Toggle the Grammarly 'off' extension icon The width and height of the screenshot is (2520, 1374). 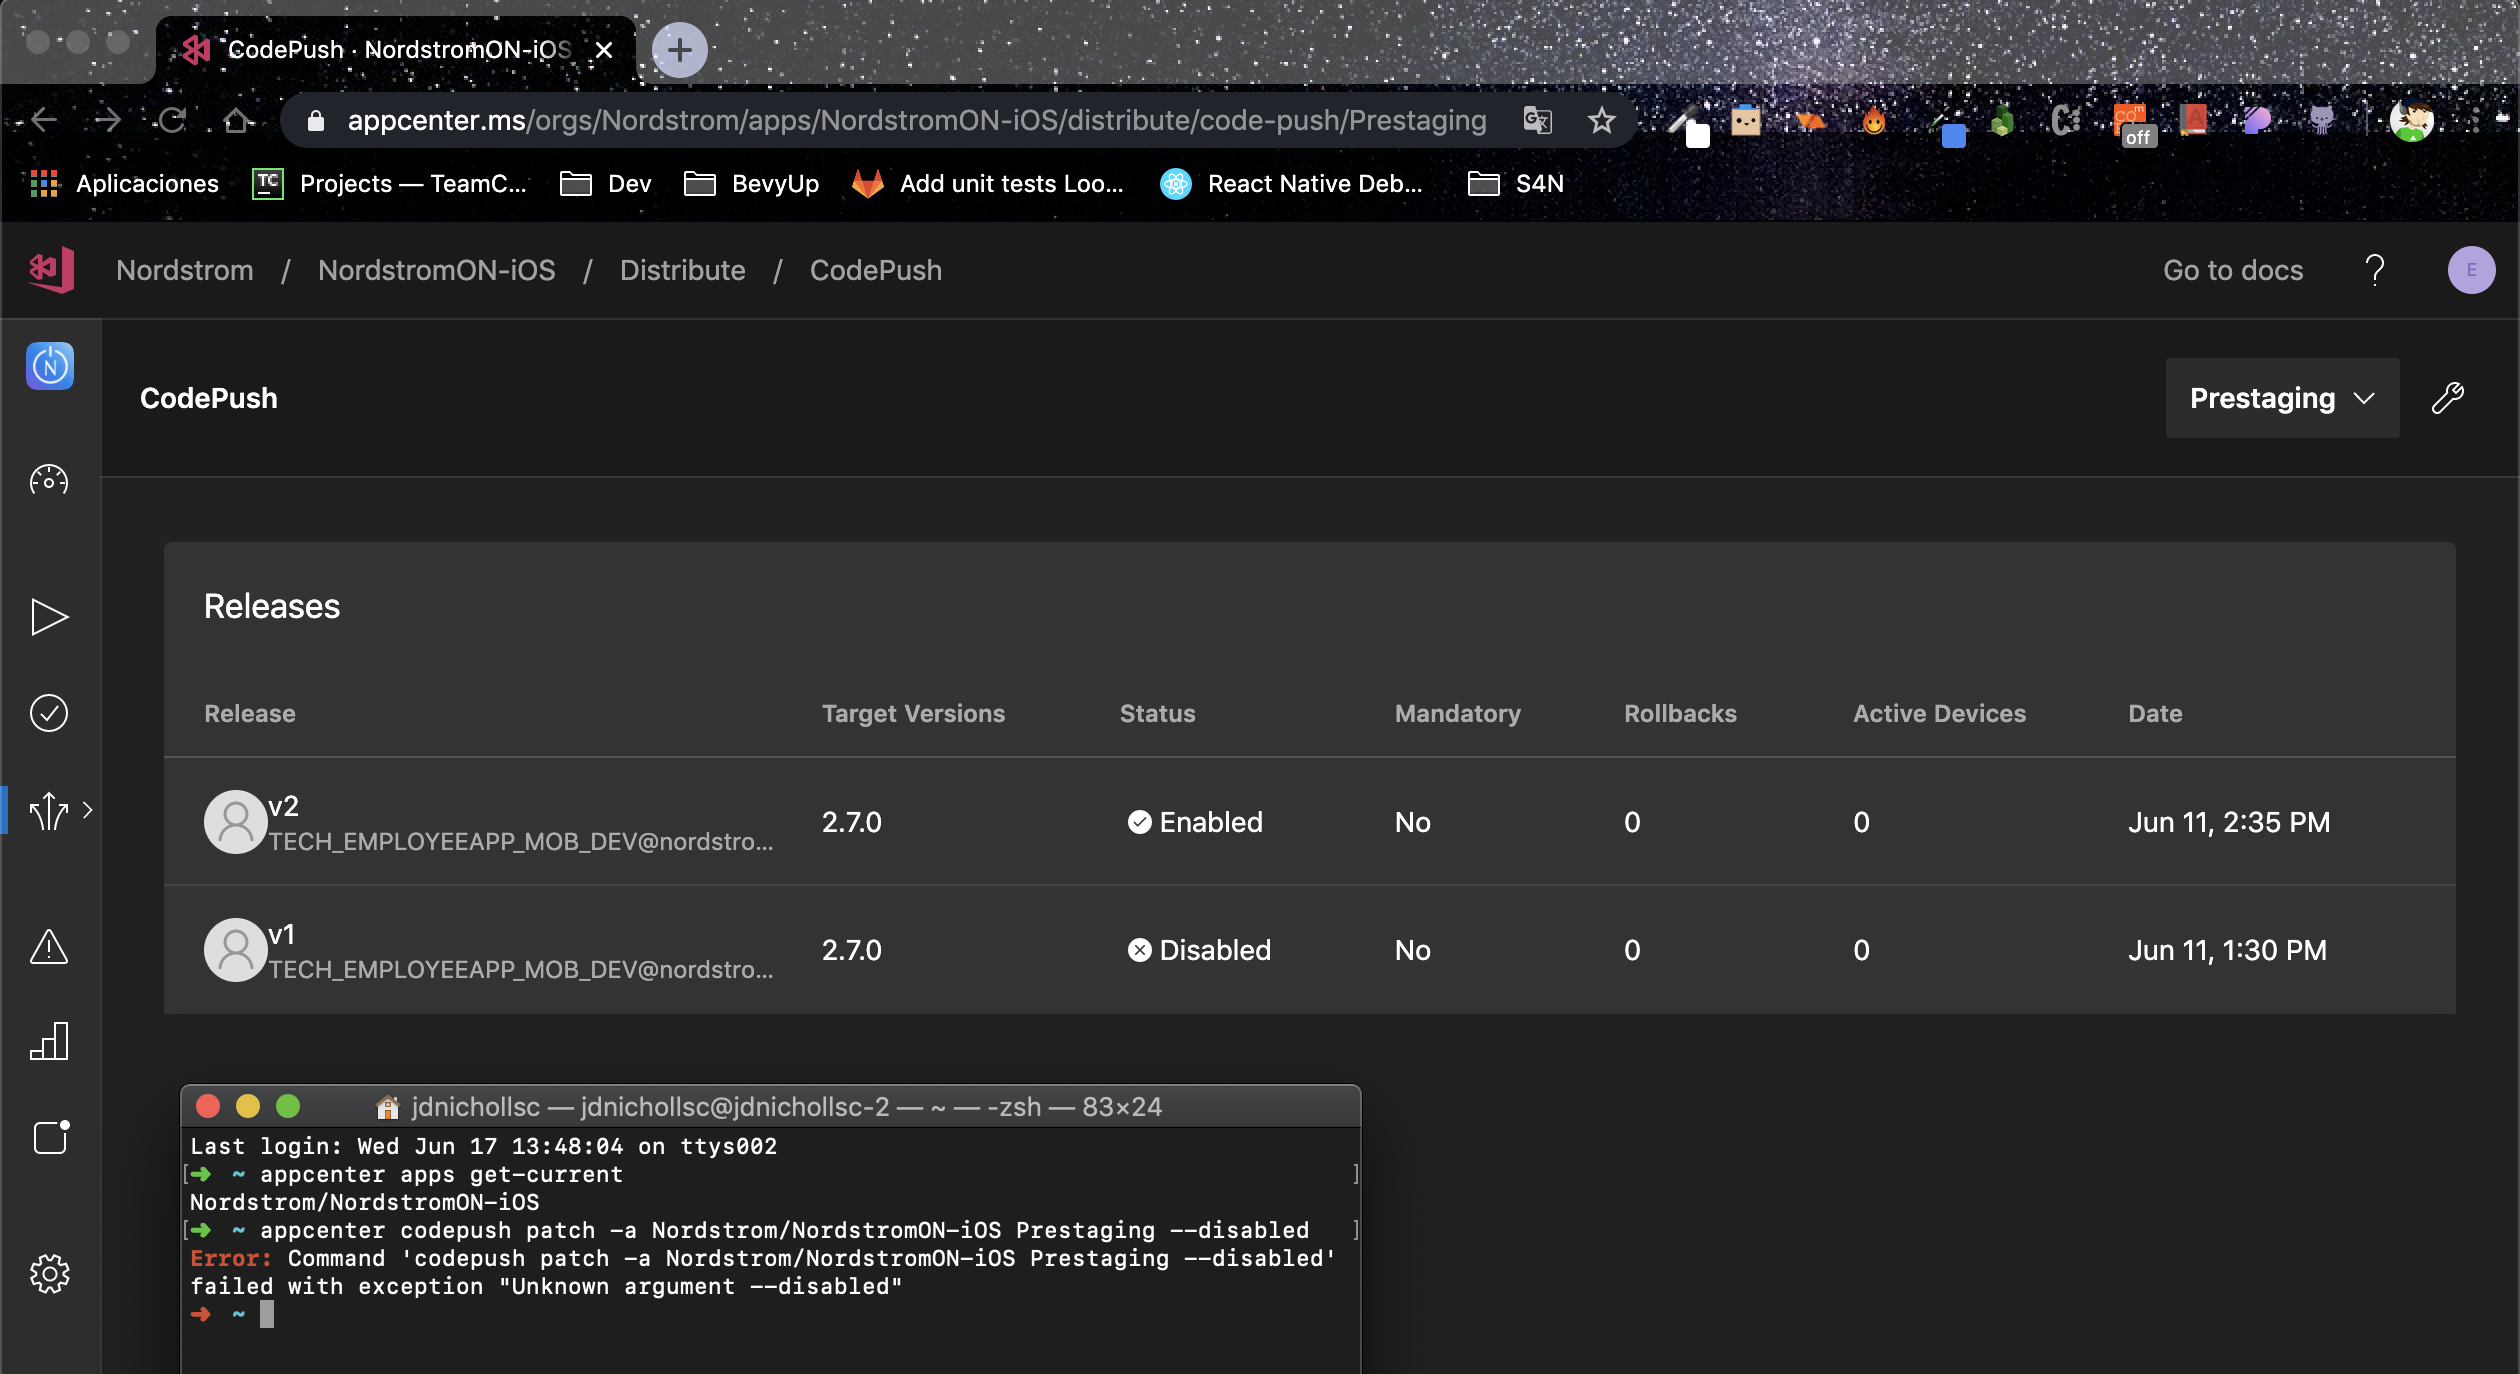click(x=2134, y=120)
